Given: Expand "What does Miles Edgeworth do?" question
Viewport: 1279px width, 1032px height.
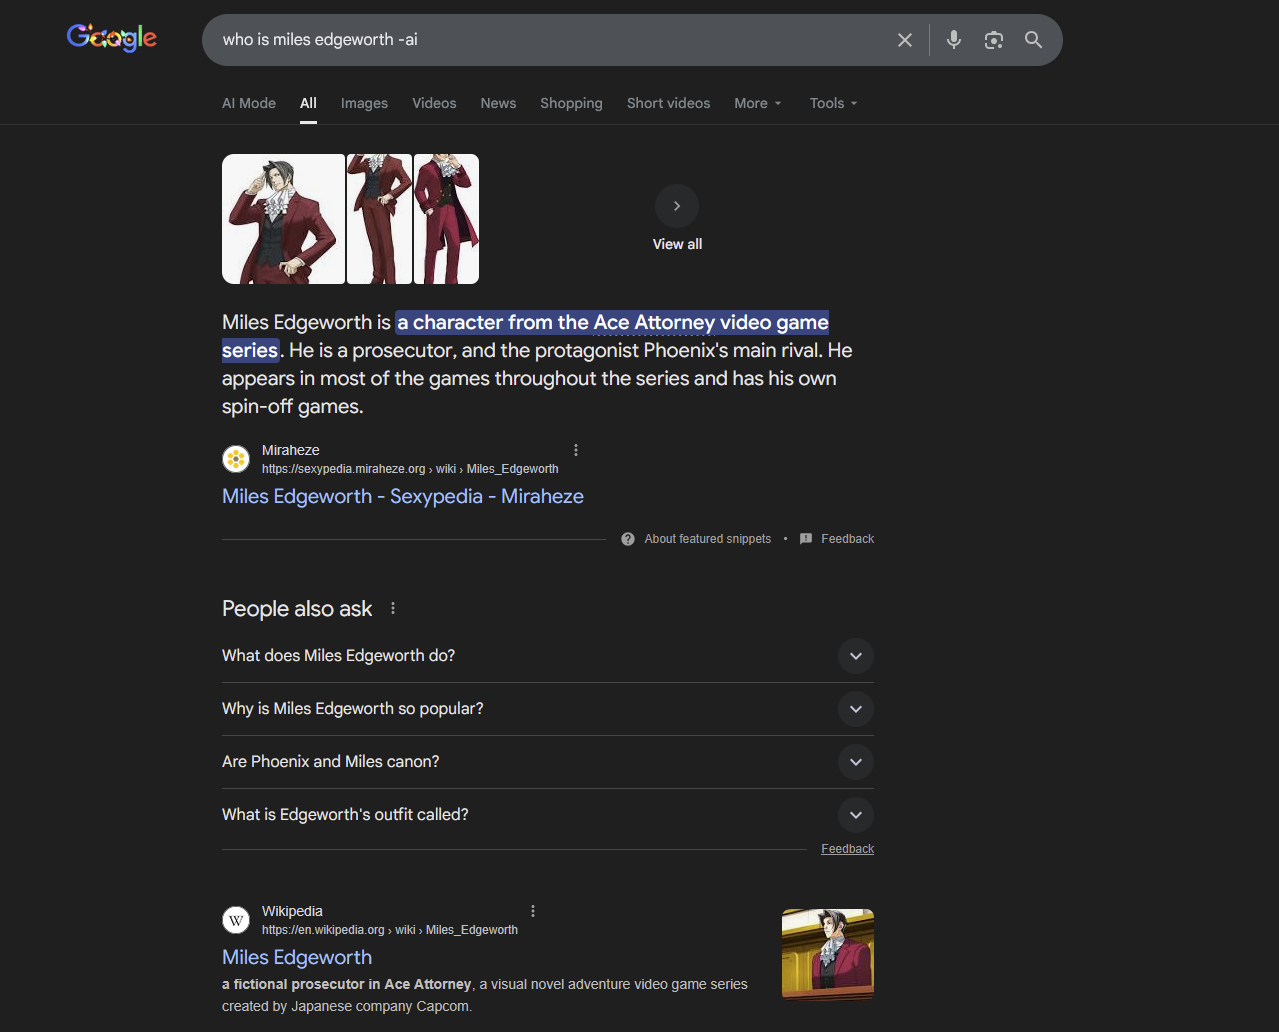Looking at the screenshot, I should point(855,656).
